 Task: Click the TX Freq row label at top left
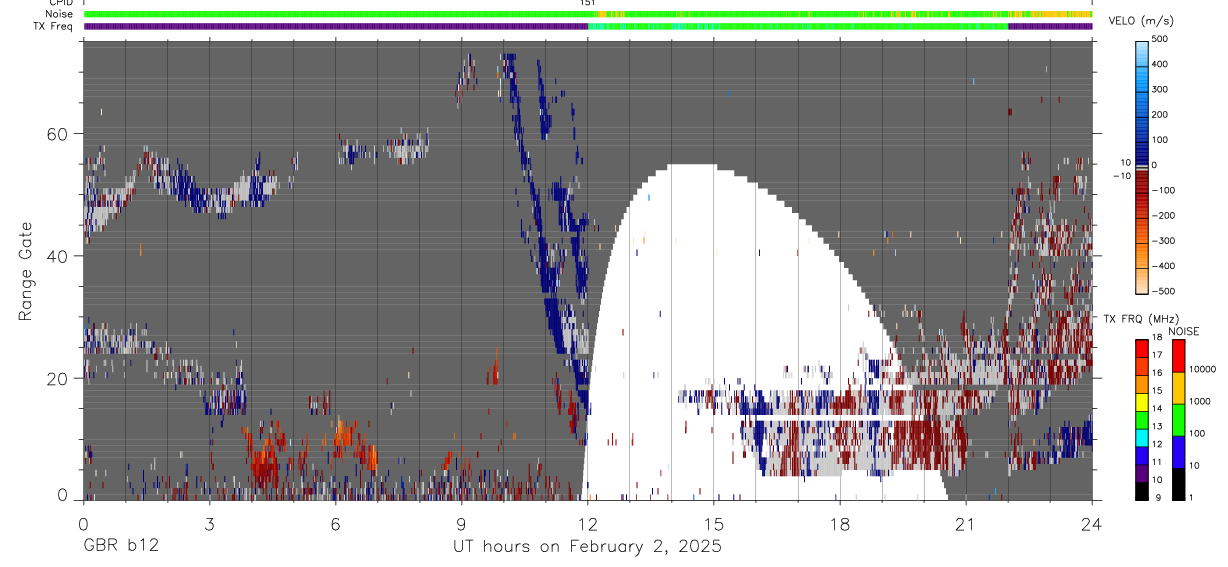54,26
